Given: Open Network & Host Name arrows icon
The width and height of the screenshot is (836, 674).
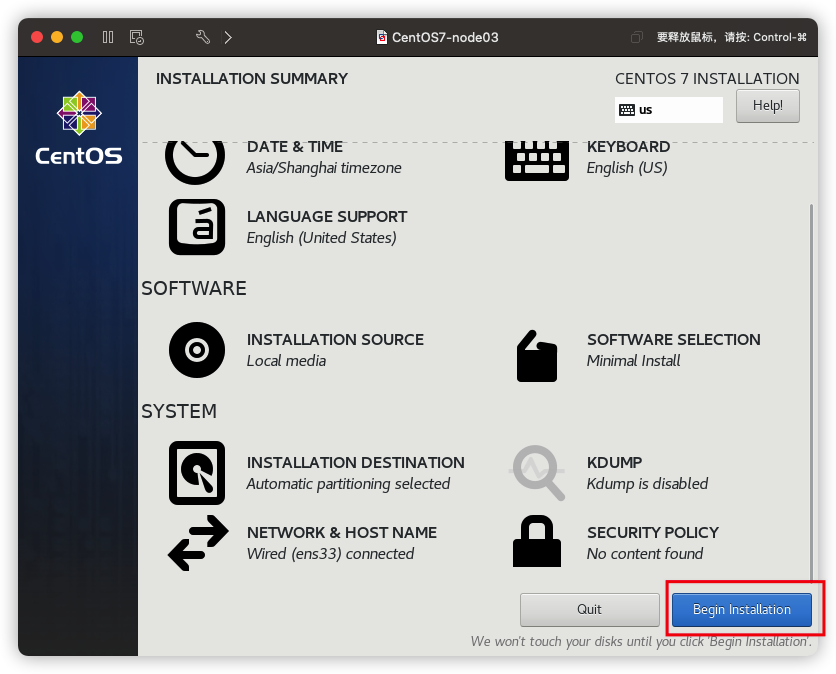Looking at the screenshot, I should tap(198, 543).
